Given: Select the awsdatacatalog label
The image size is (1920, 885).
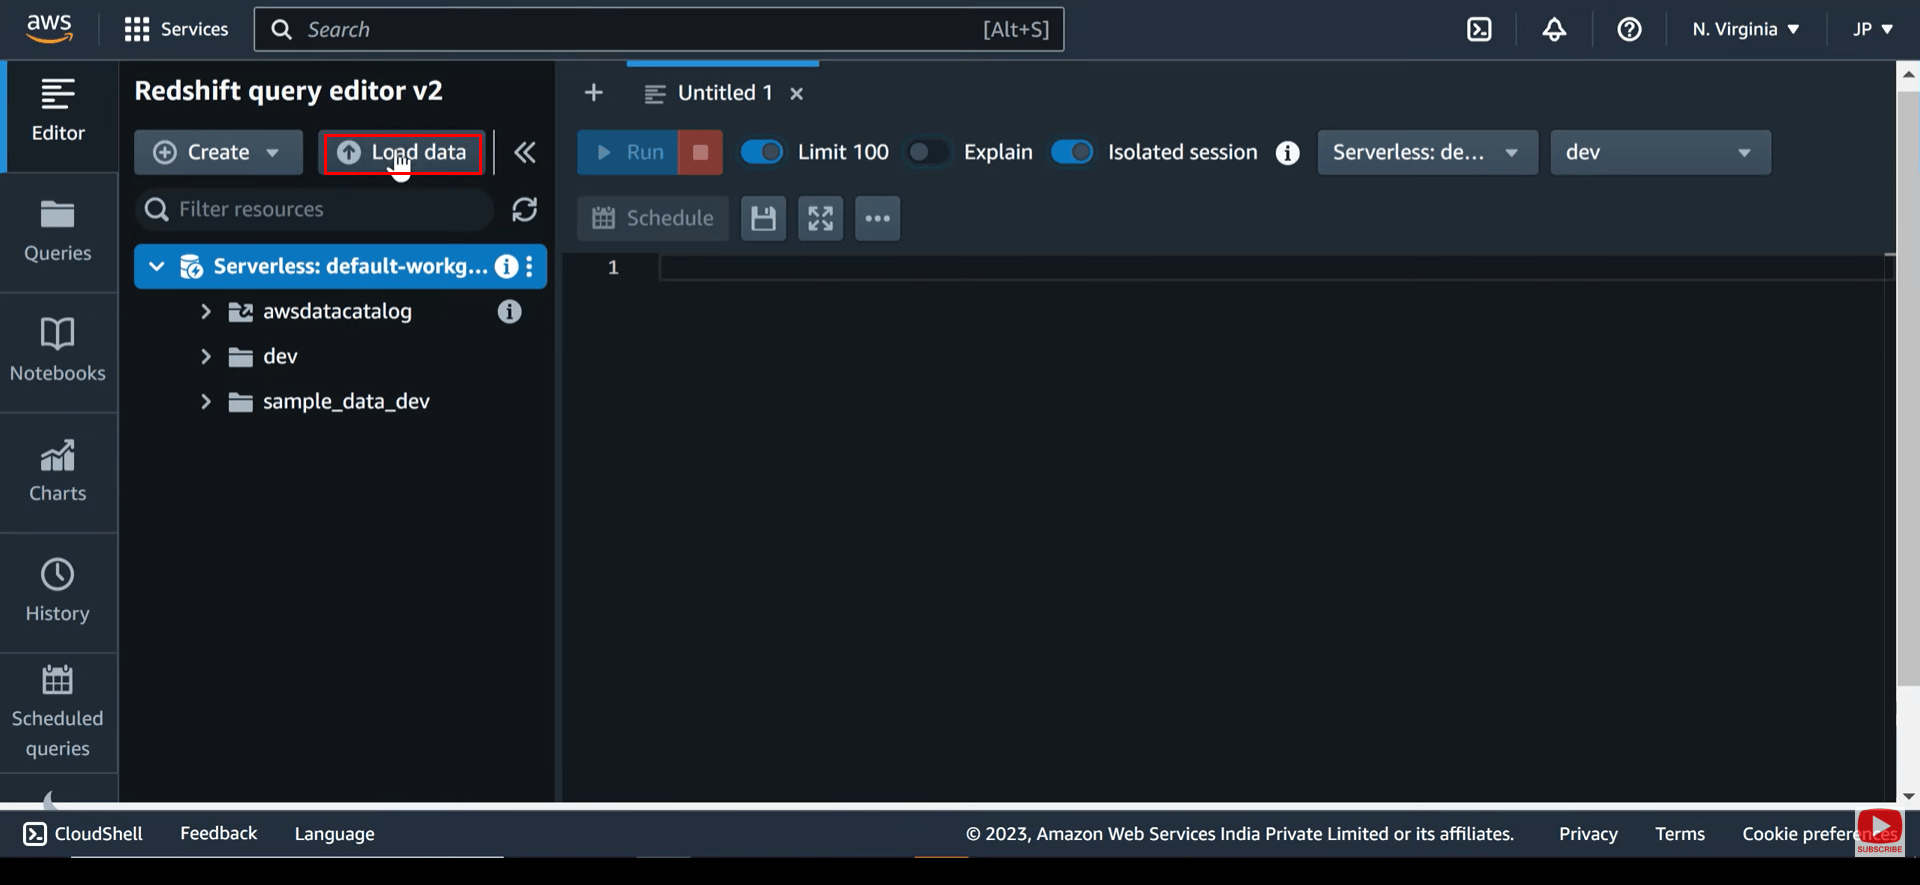Looking at the screenshot, I should click(x=337, y=311).
